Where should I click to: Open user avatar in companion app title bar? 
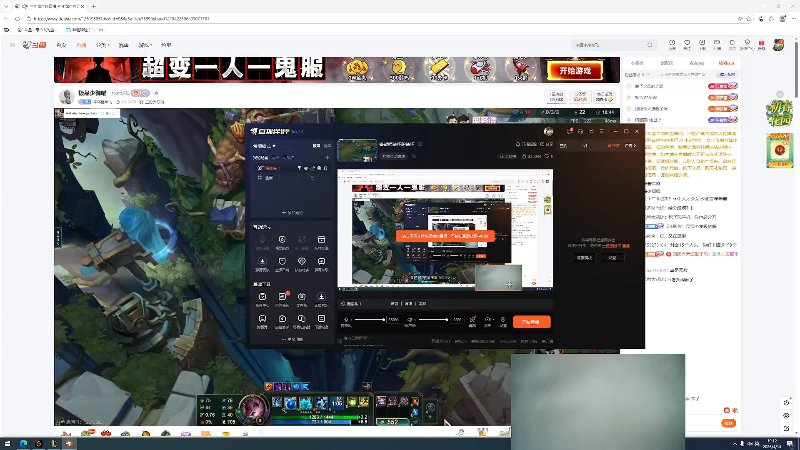point(548,132)
